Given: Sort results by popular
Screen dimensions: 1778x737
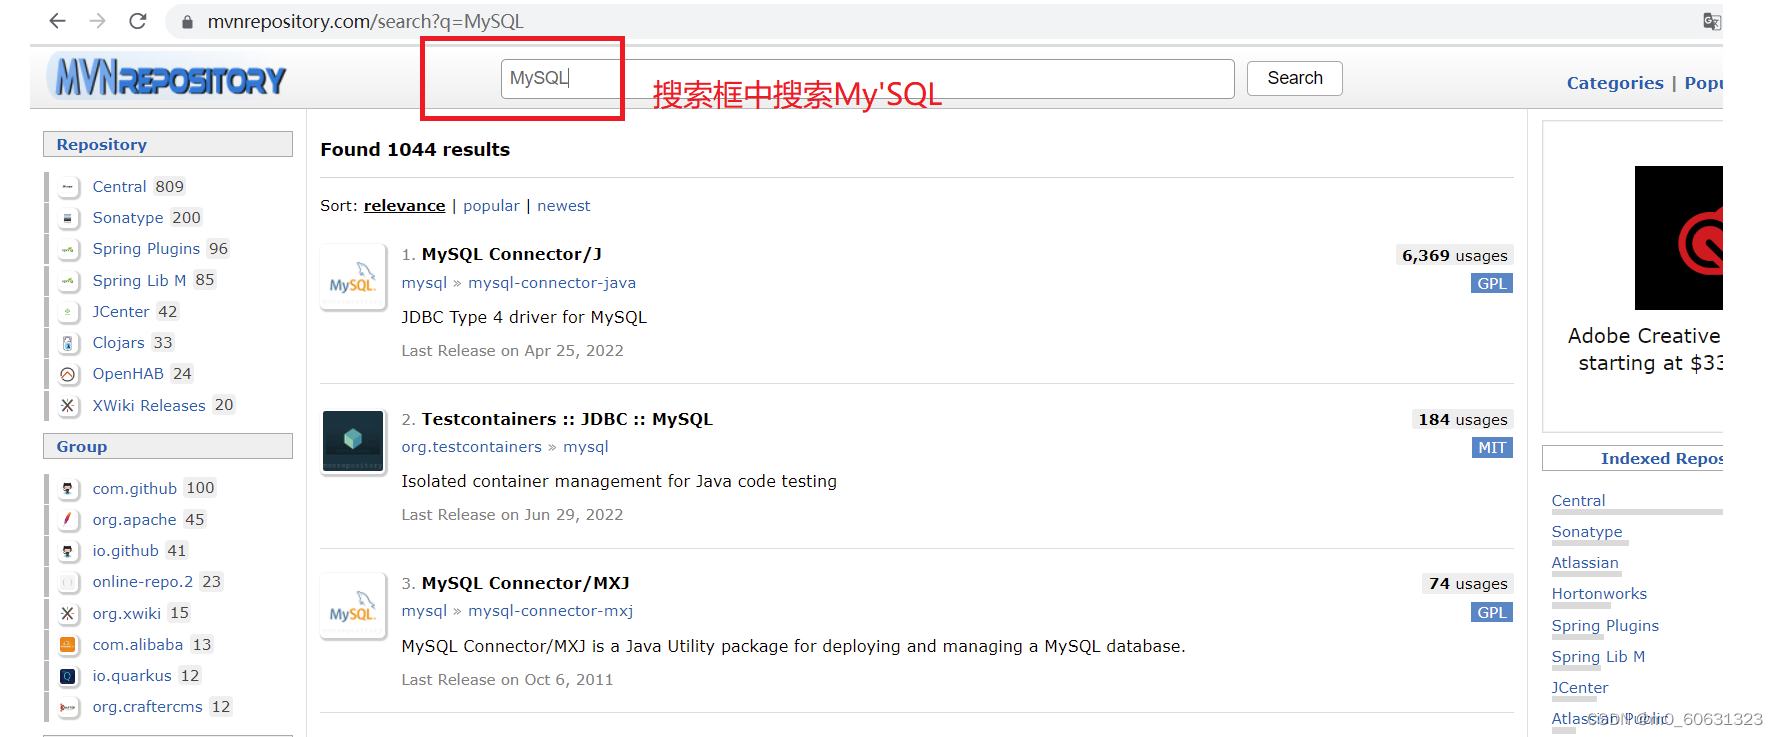Looking at the screenshot, I should (491, 206).
